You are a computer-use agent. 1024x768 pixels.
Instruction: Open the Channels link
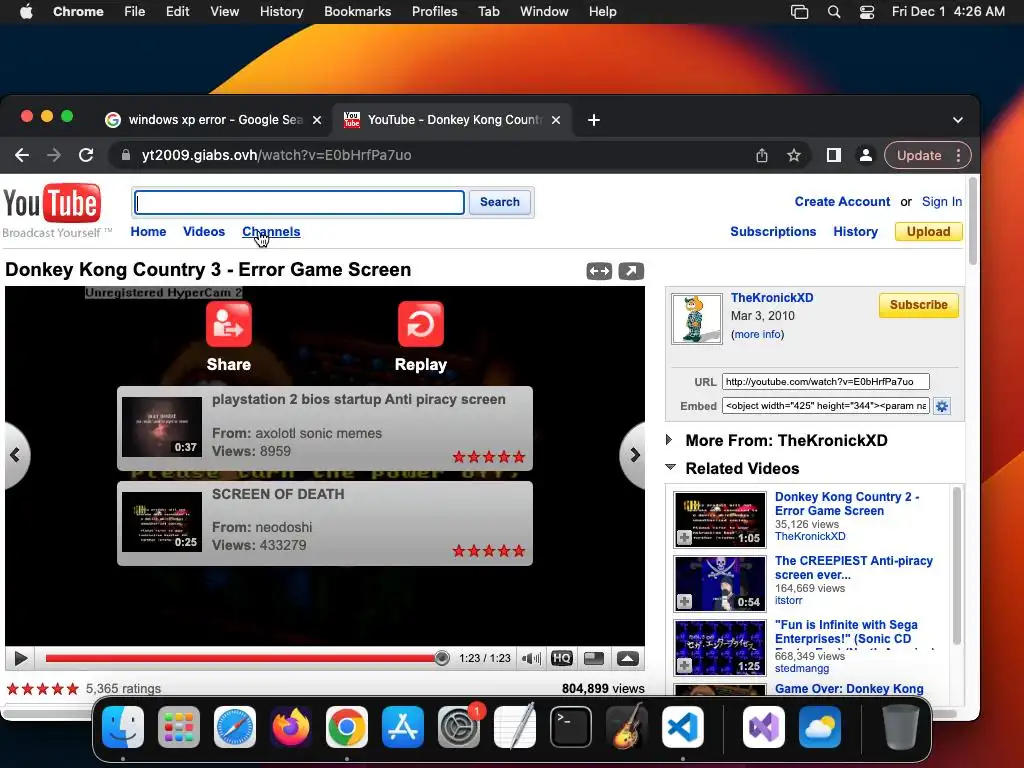coord(271,232)
